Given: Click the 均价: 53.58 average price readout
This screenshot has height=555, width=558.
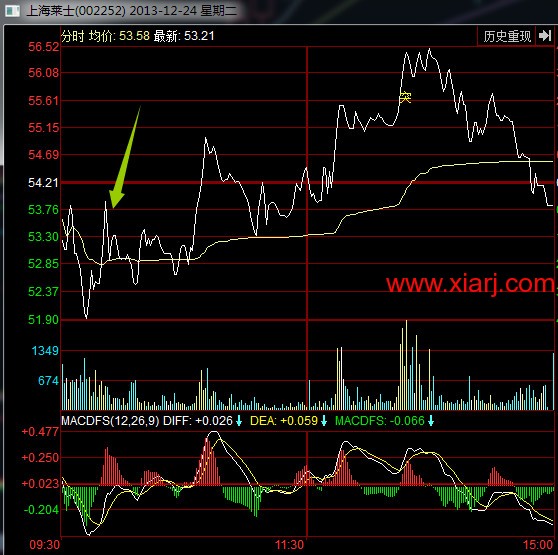Looking at the screenshot, I should (x=119, y=36).
